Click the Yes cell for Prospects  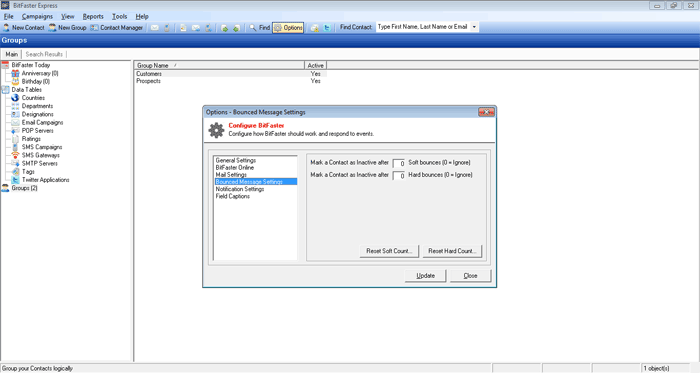pos(316,81)
